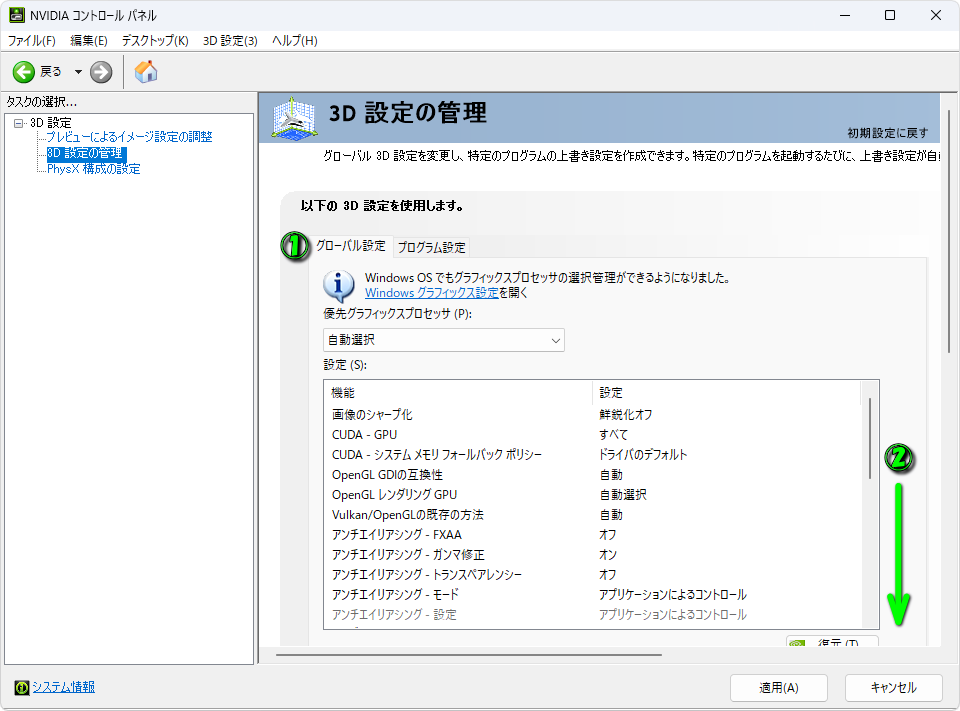The height and width of the screenshot is (711, 960).
Task: Click the 機能 column header
Action: [458, 393]
